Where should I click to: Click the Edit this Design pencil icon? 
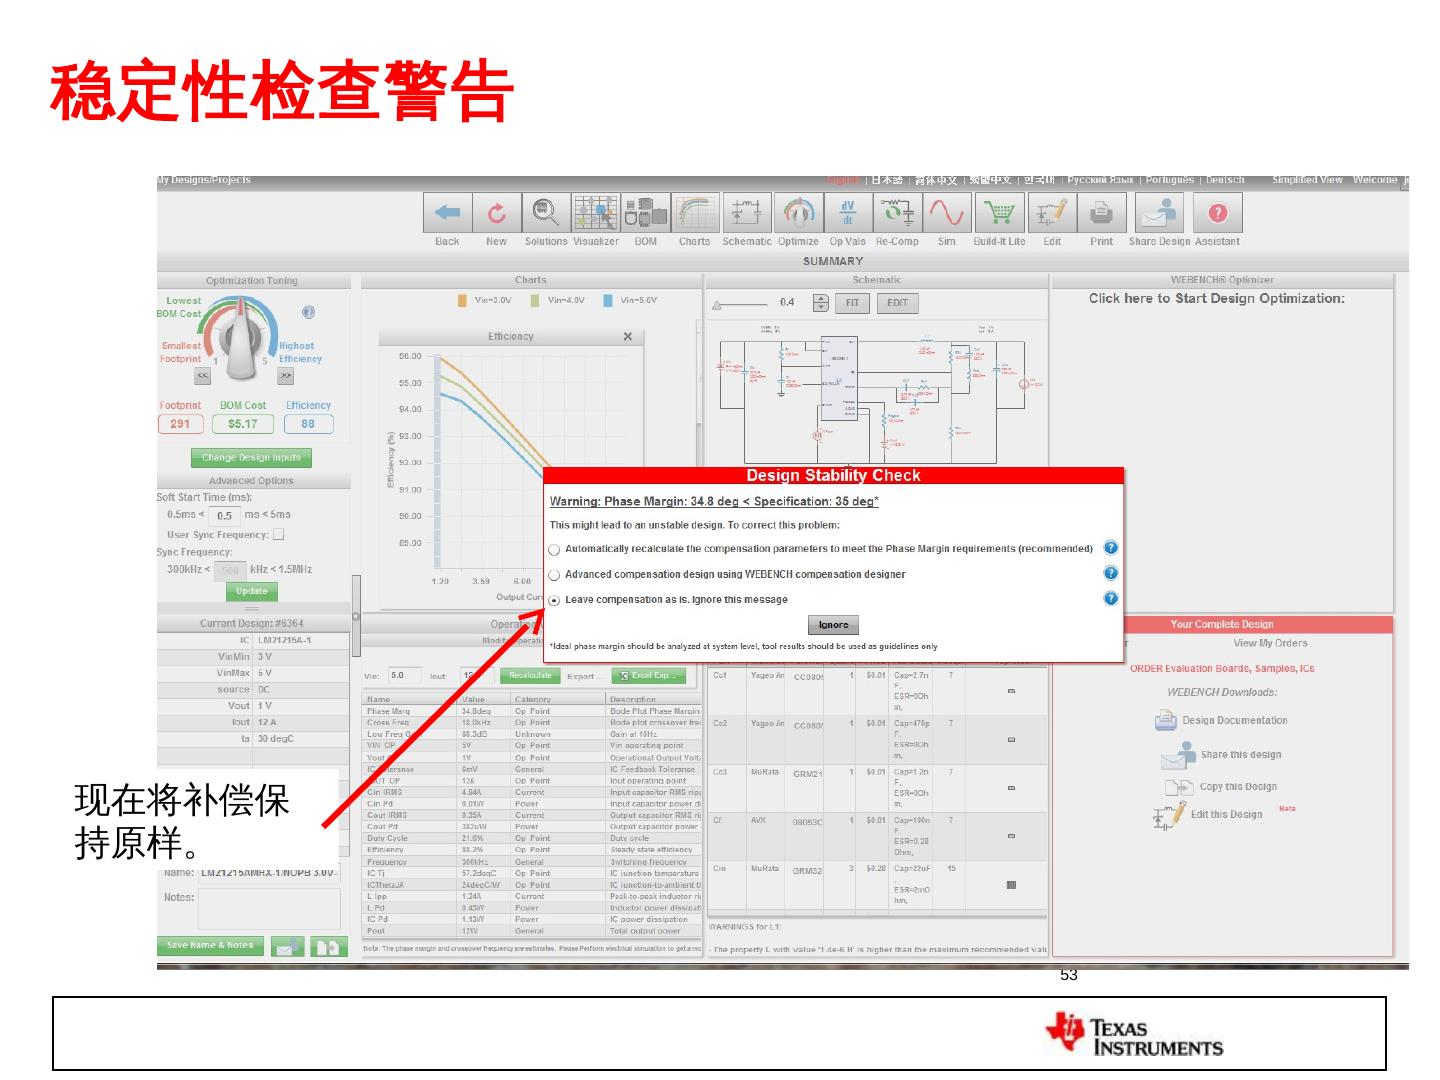[1168, 815]
